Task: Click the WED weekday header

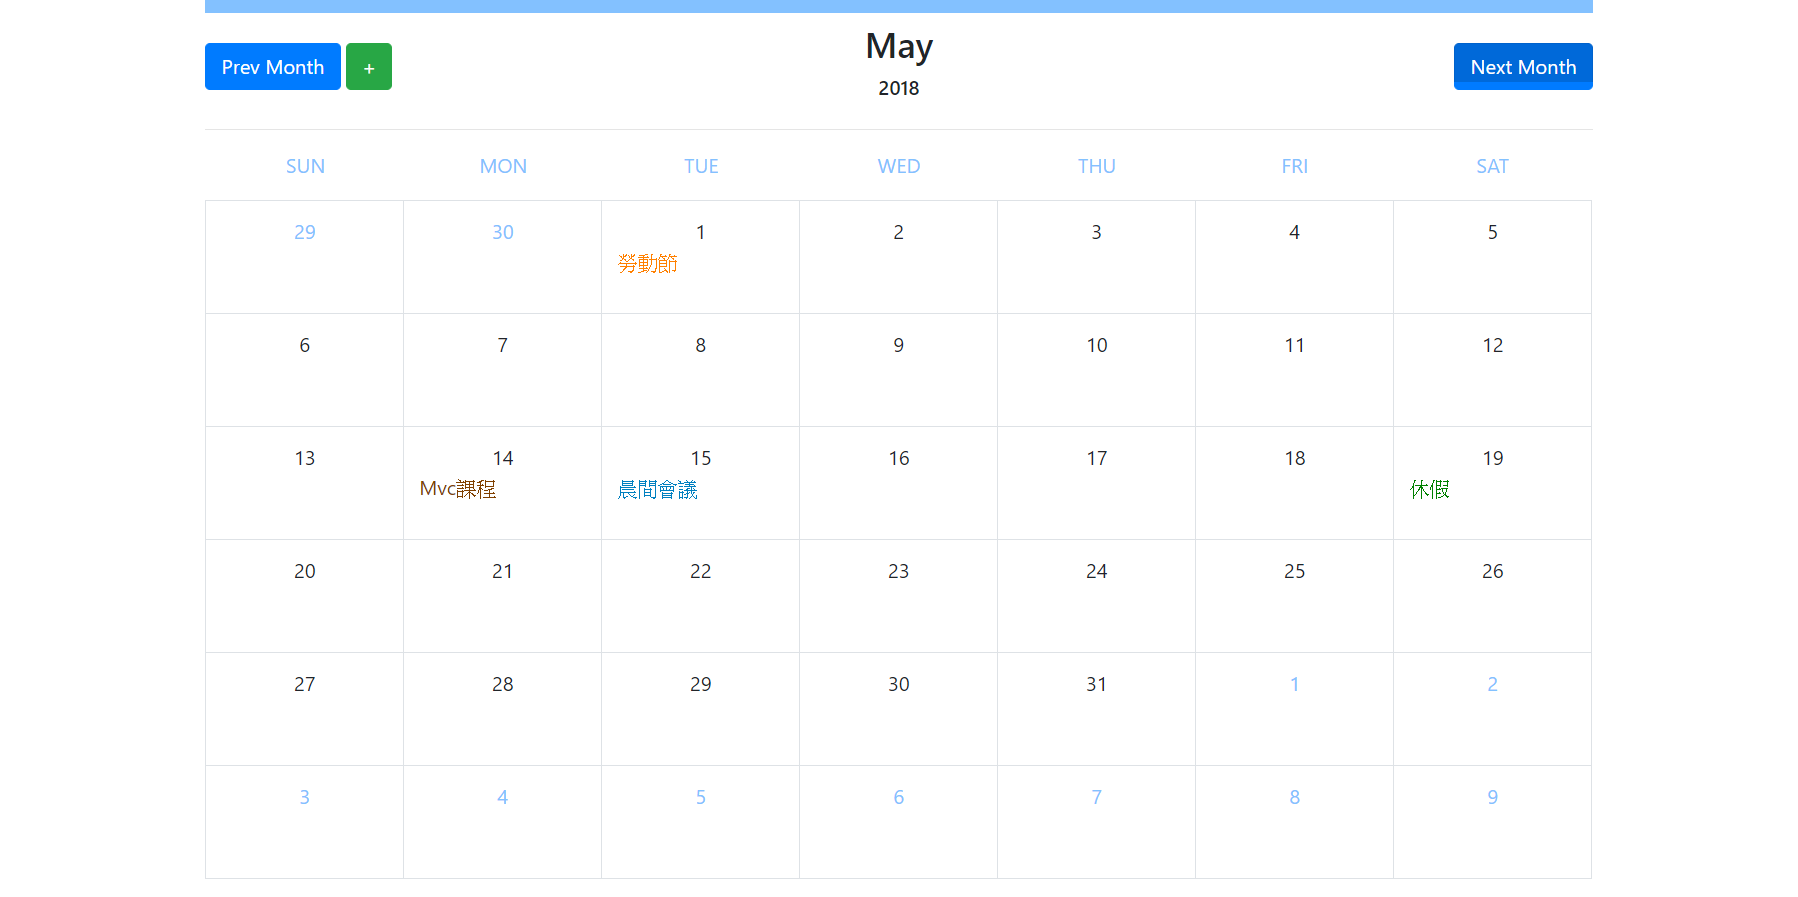Action: coord(898,166)
